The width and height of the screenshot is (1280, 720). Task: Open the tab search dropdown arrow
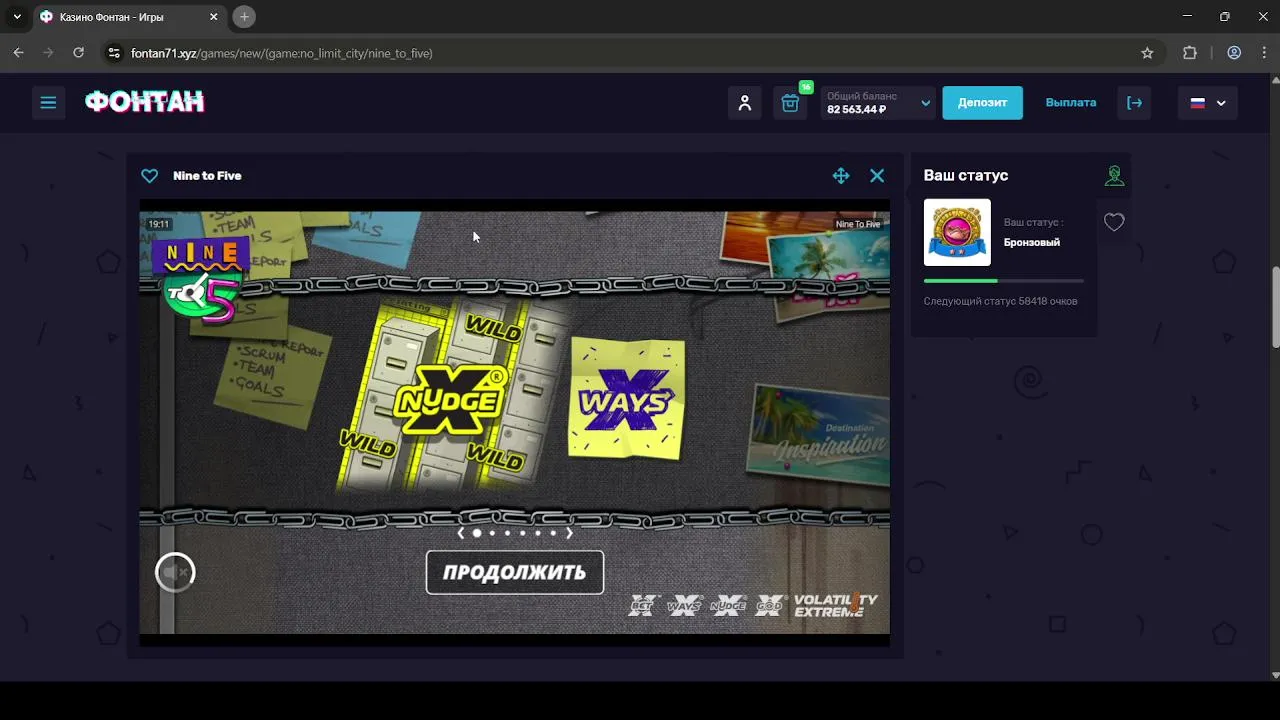coord(16,17)
